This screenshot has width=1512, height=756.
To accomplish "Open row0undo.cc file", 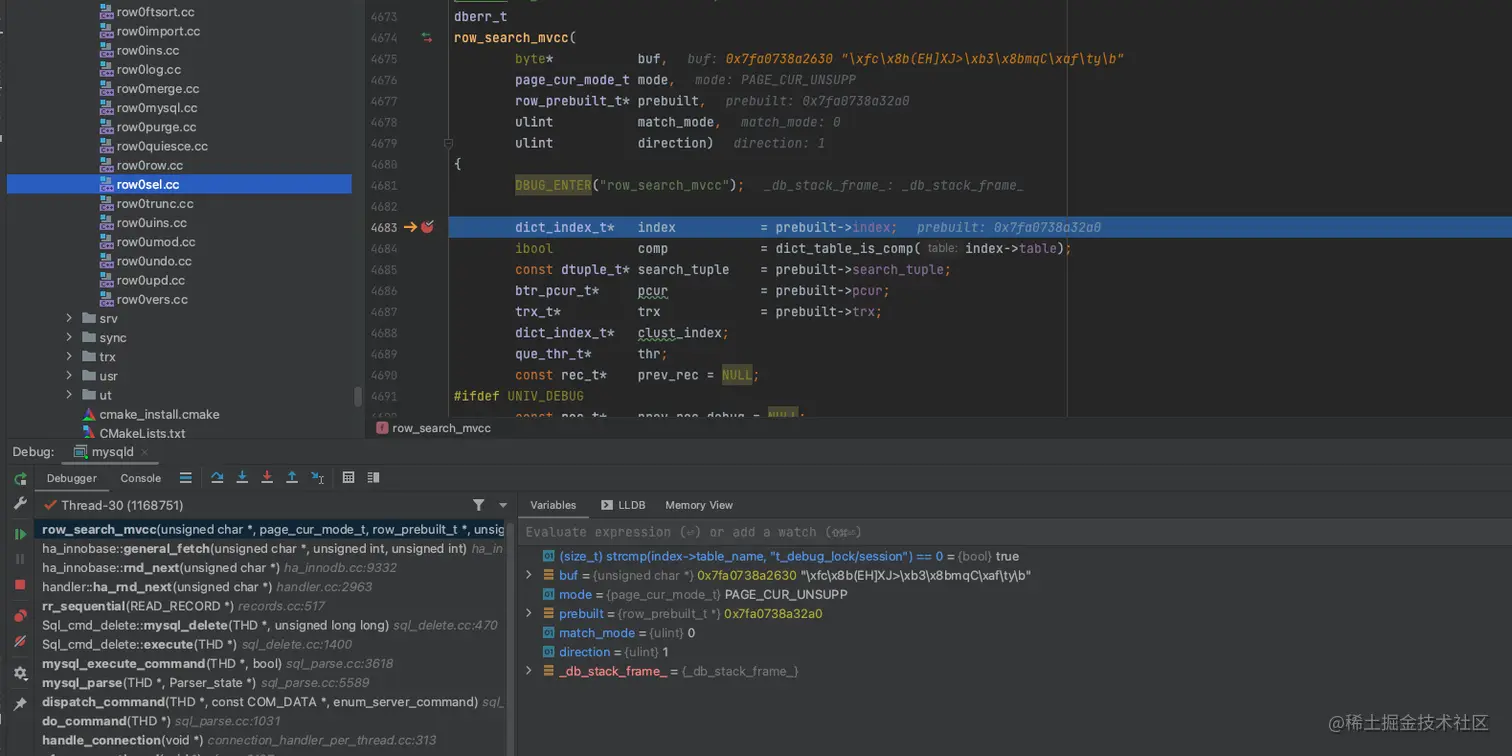I will (x=154, y=261).
